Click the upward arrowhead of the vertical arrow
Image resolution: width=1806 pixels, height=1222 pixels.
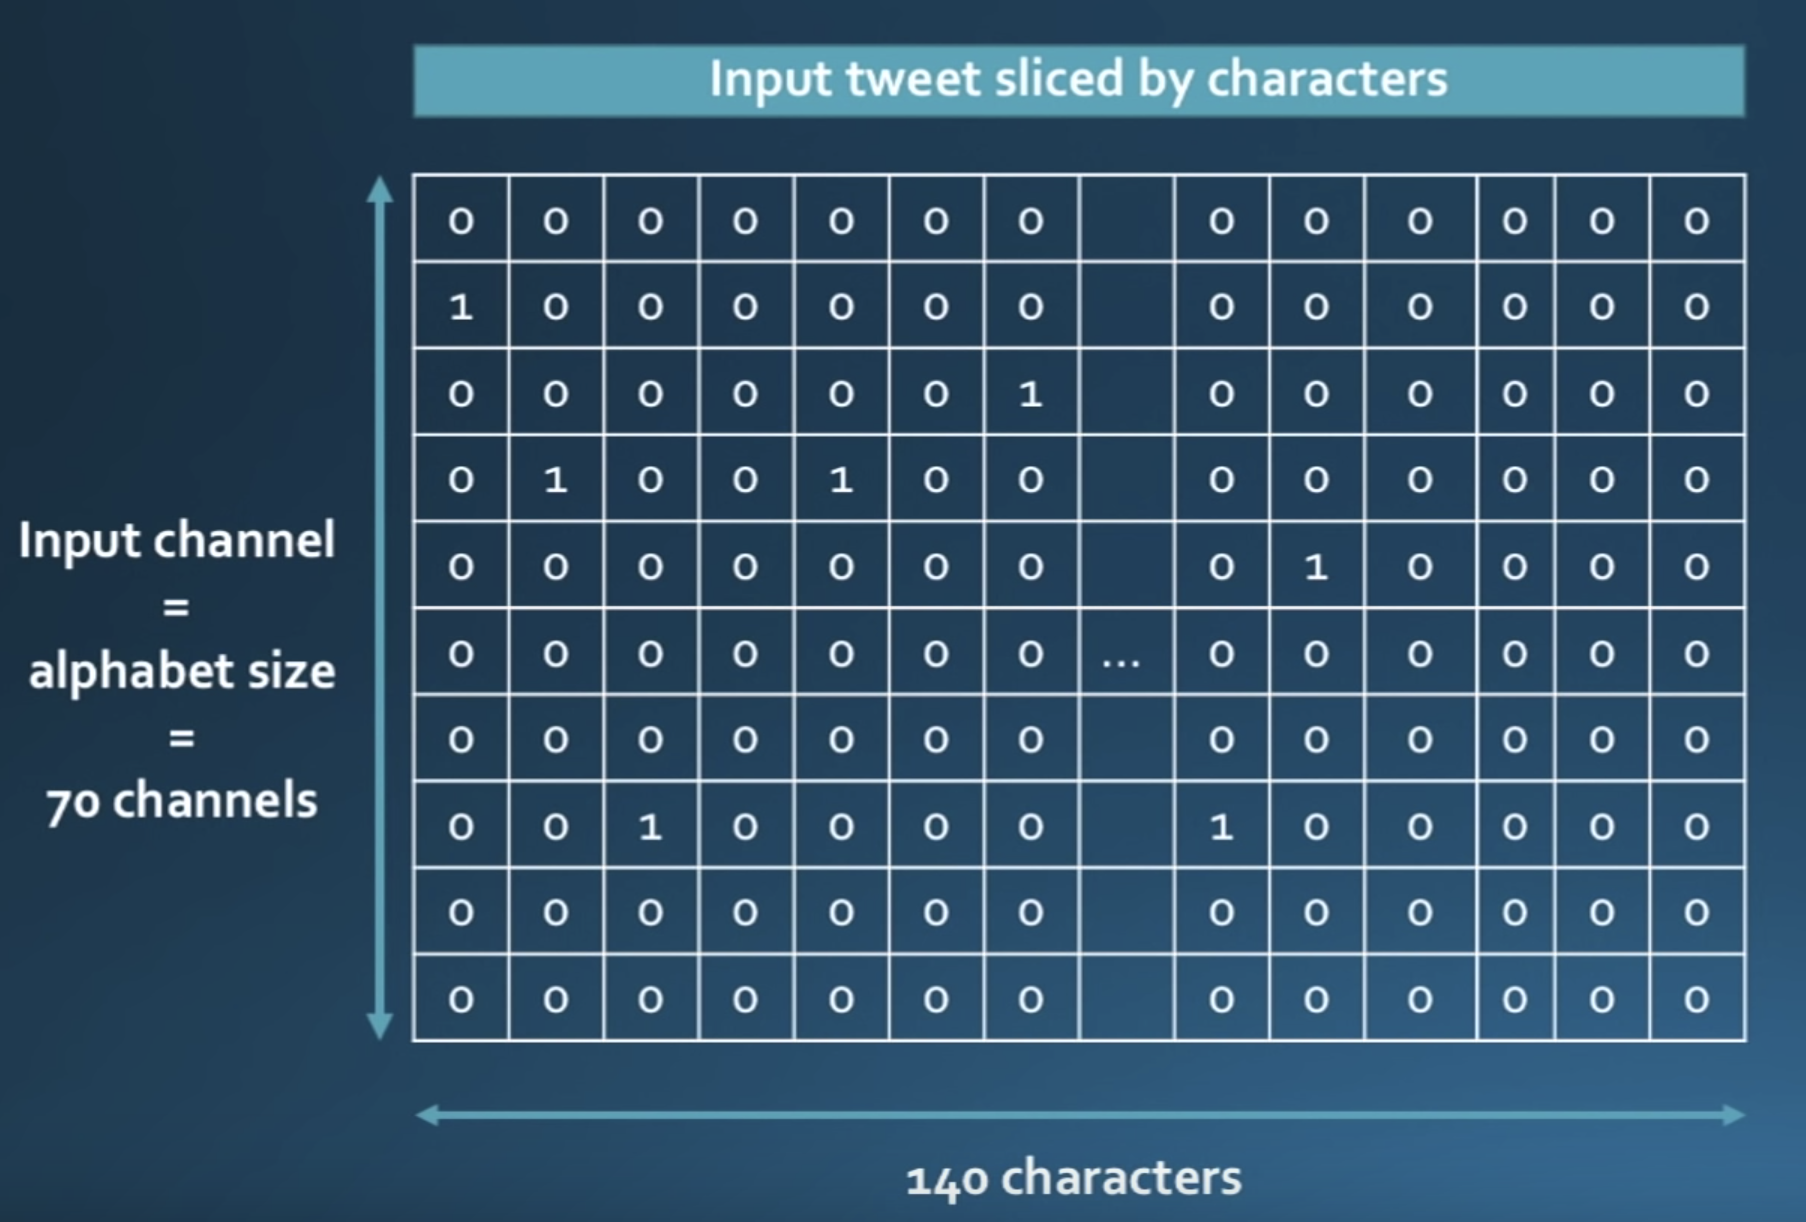click(380, 189)
